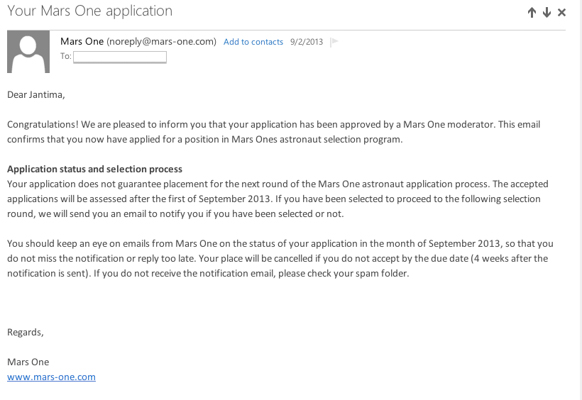Close the Mars One email
Image resolution: width=582 pixels, height=400 pixels.
click(562, 13)
